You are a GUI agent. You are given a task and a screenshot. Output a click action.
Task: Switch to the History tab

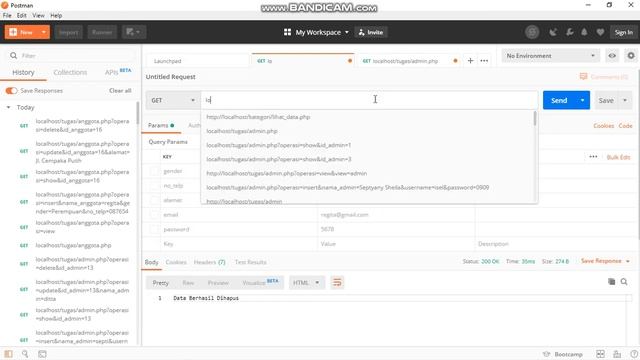click(23, 72)
